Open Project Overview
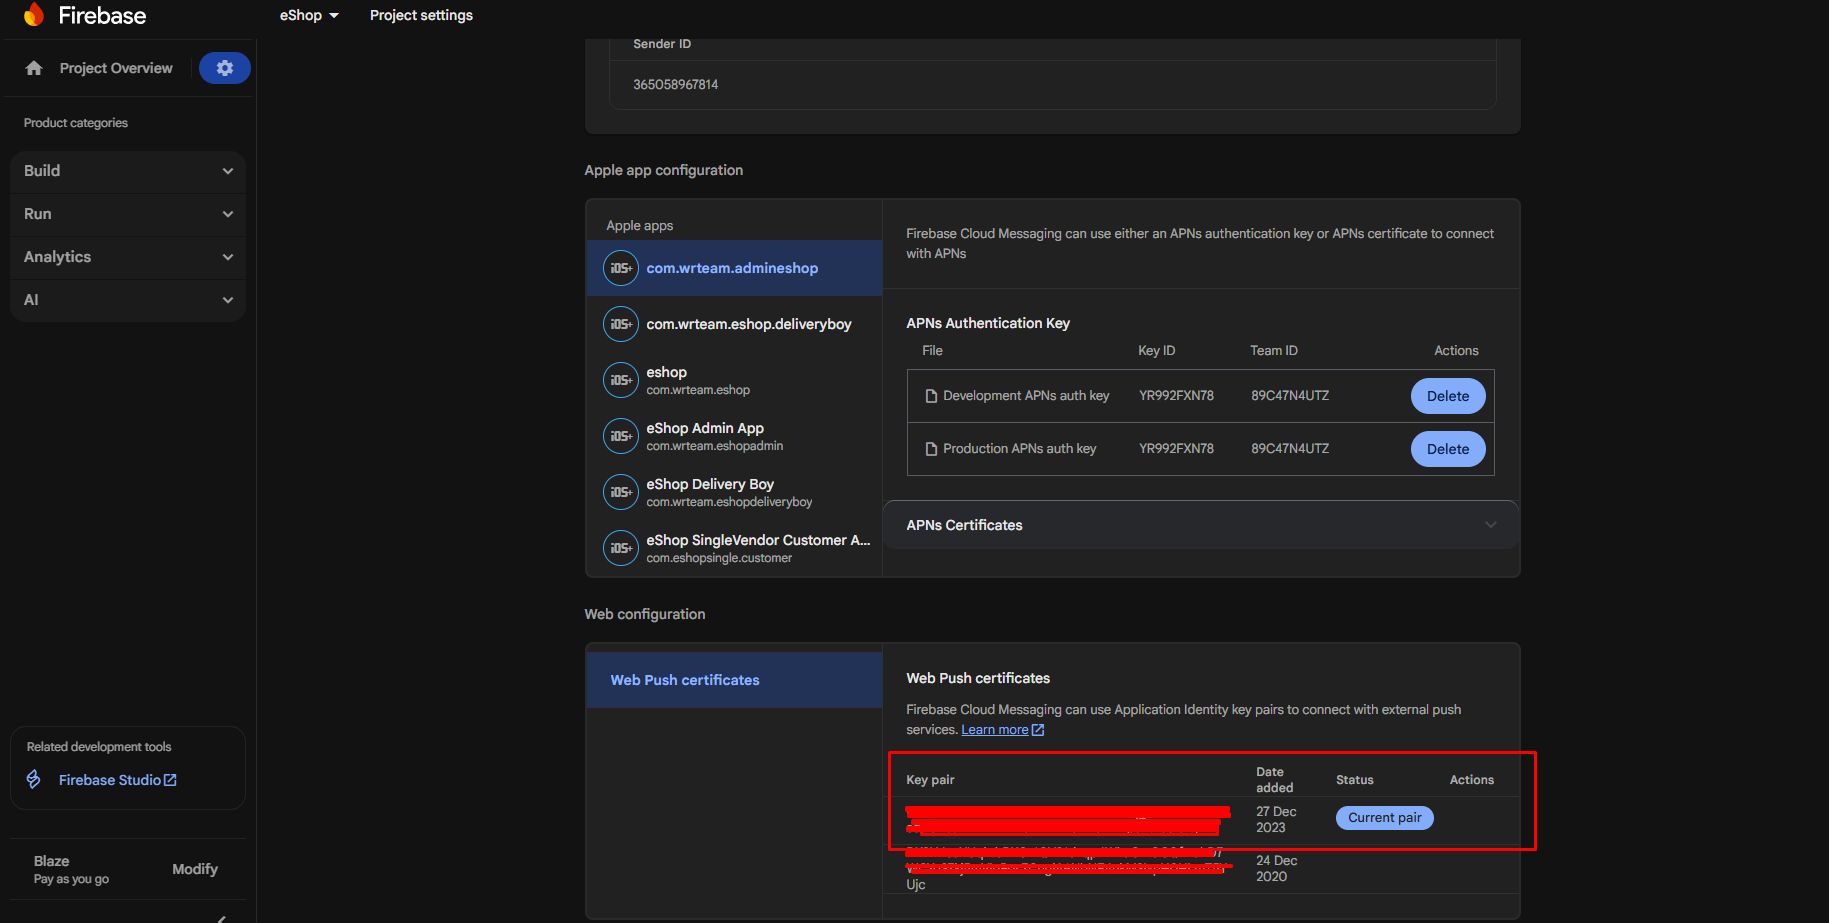The height and width of the screenshot is (923, 1829). 115,68
